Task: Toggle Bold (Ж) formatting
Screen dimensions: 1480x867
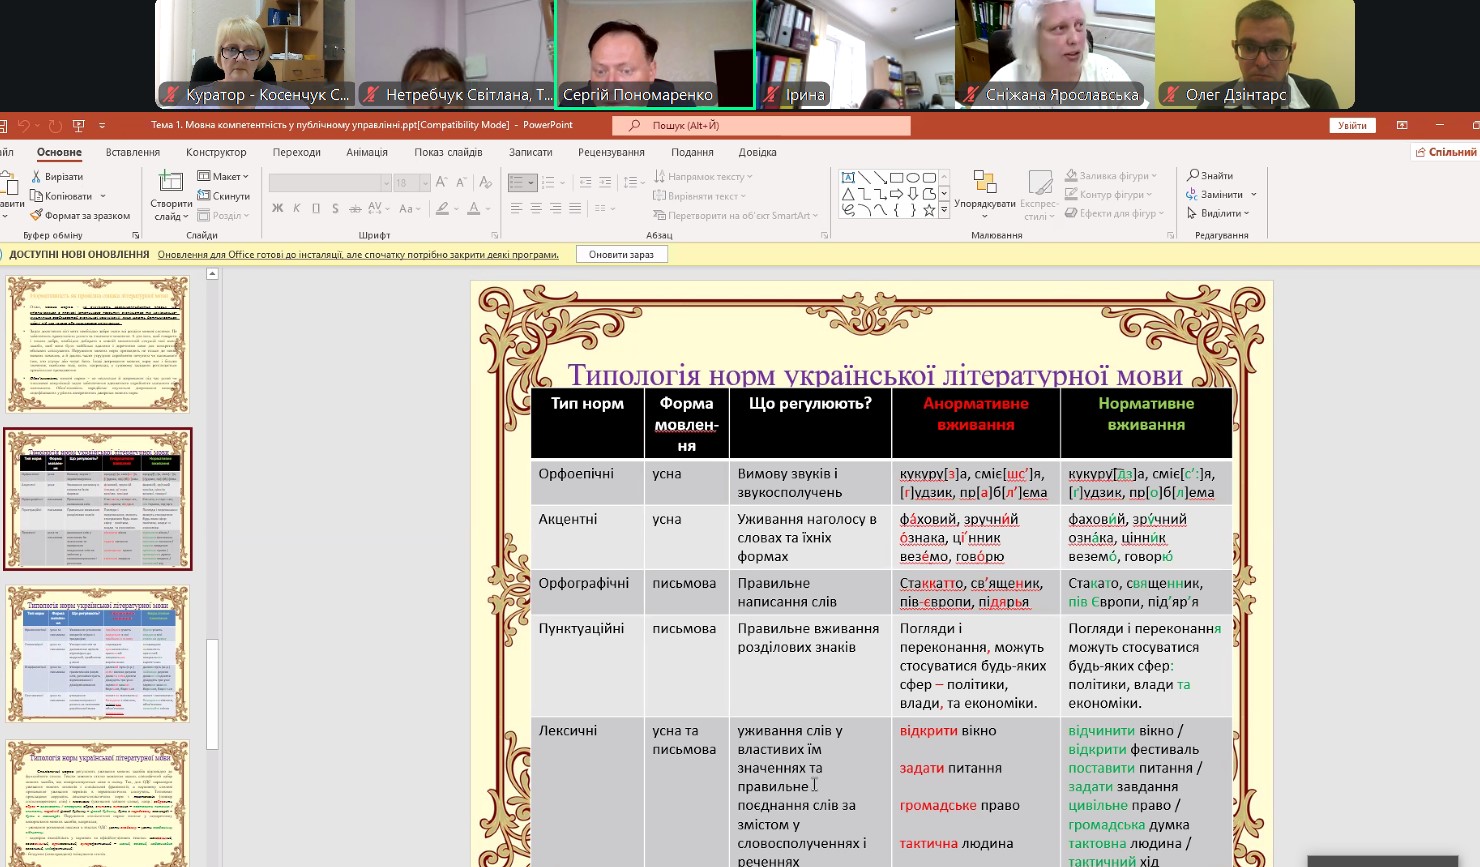Action: click(x=277, y=208)
